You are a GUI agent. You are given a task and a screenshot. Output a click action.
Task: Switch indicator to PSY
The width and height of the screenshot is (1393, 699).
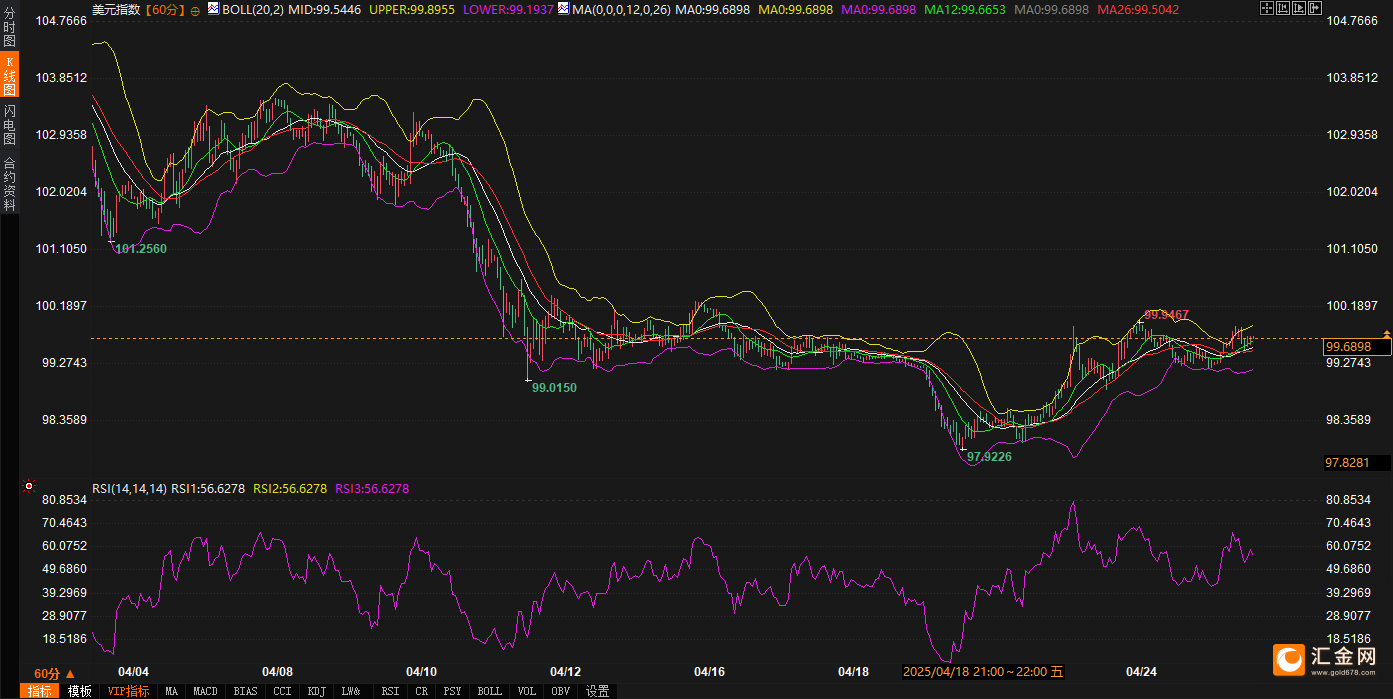(x=453, y=691)
